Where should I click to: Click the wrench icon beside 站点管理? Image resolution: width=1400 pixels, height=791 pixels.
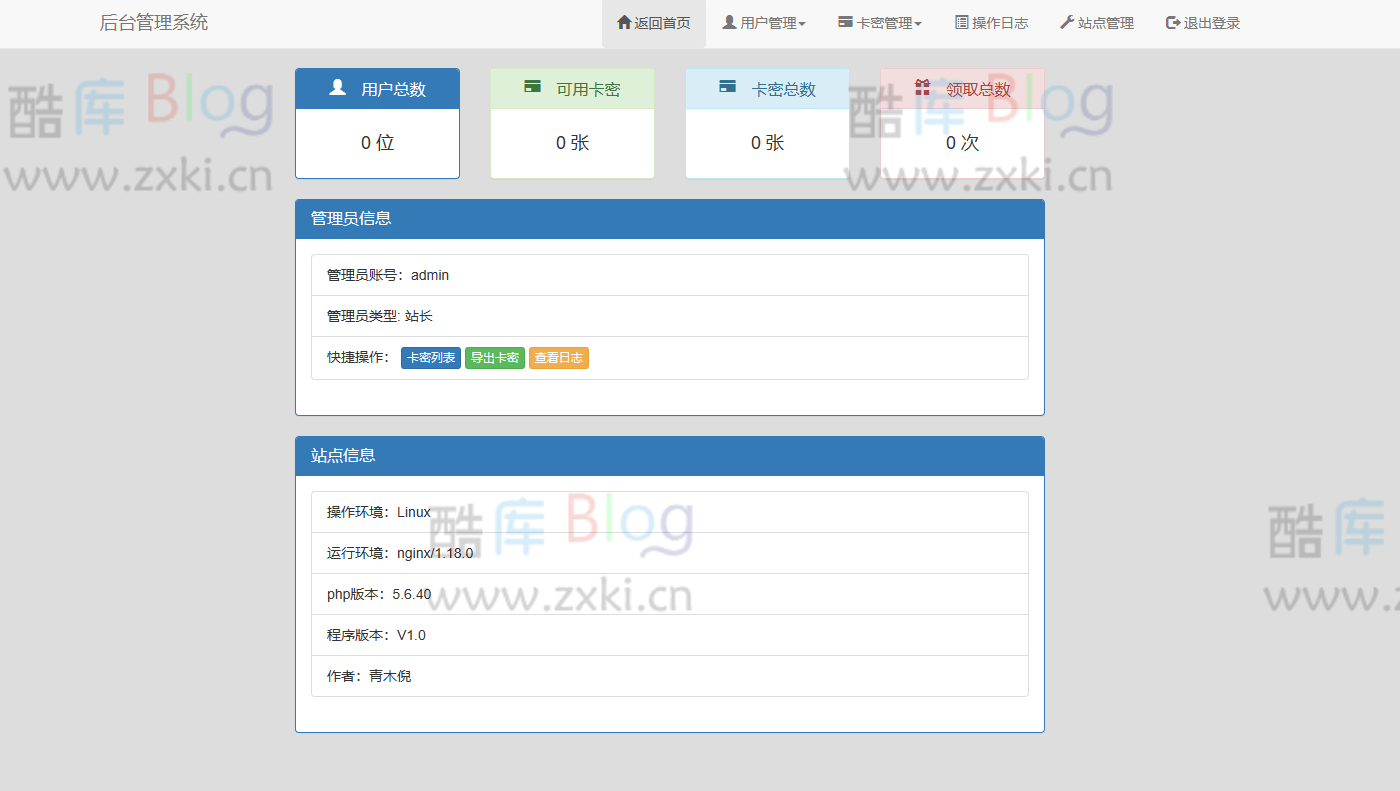tap(1066, 22)
